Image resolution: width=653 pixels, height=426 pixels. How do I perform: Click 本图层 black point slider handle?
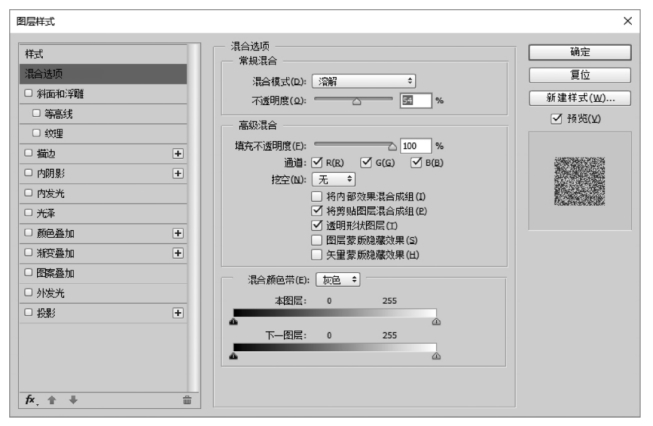pos(234,321)
